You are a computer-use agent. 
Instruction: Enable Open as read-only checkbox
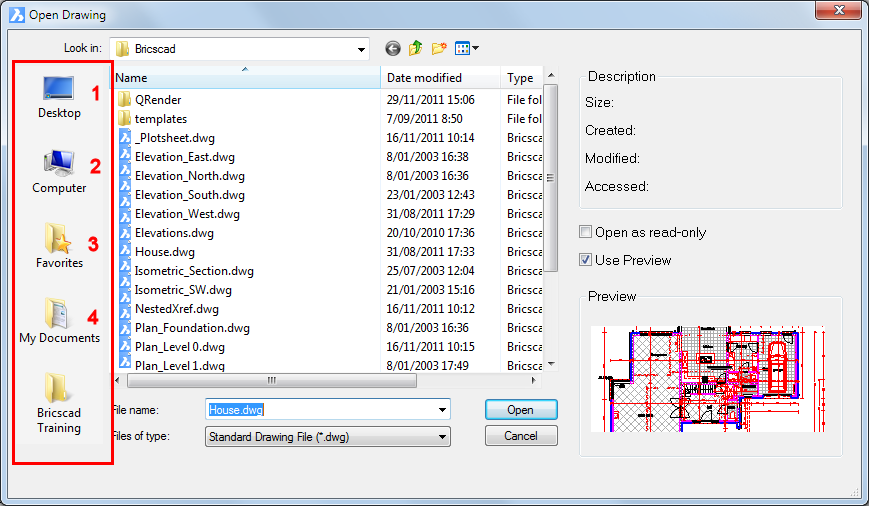click(x=585, y=232)
